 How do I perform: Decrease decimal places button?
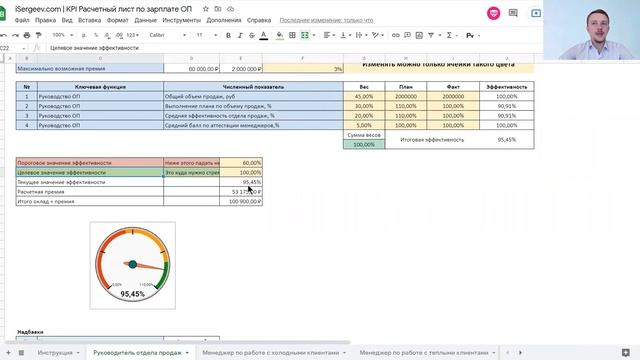[x=107, y=36]
